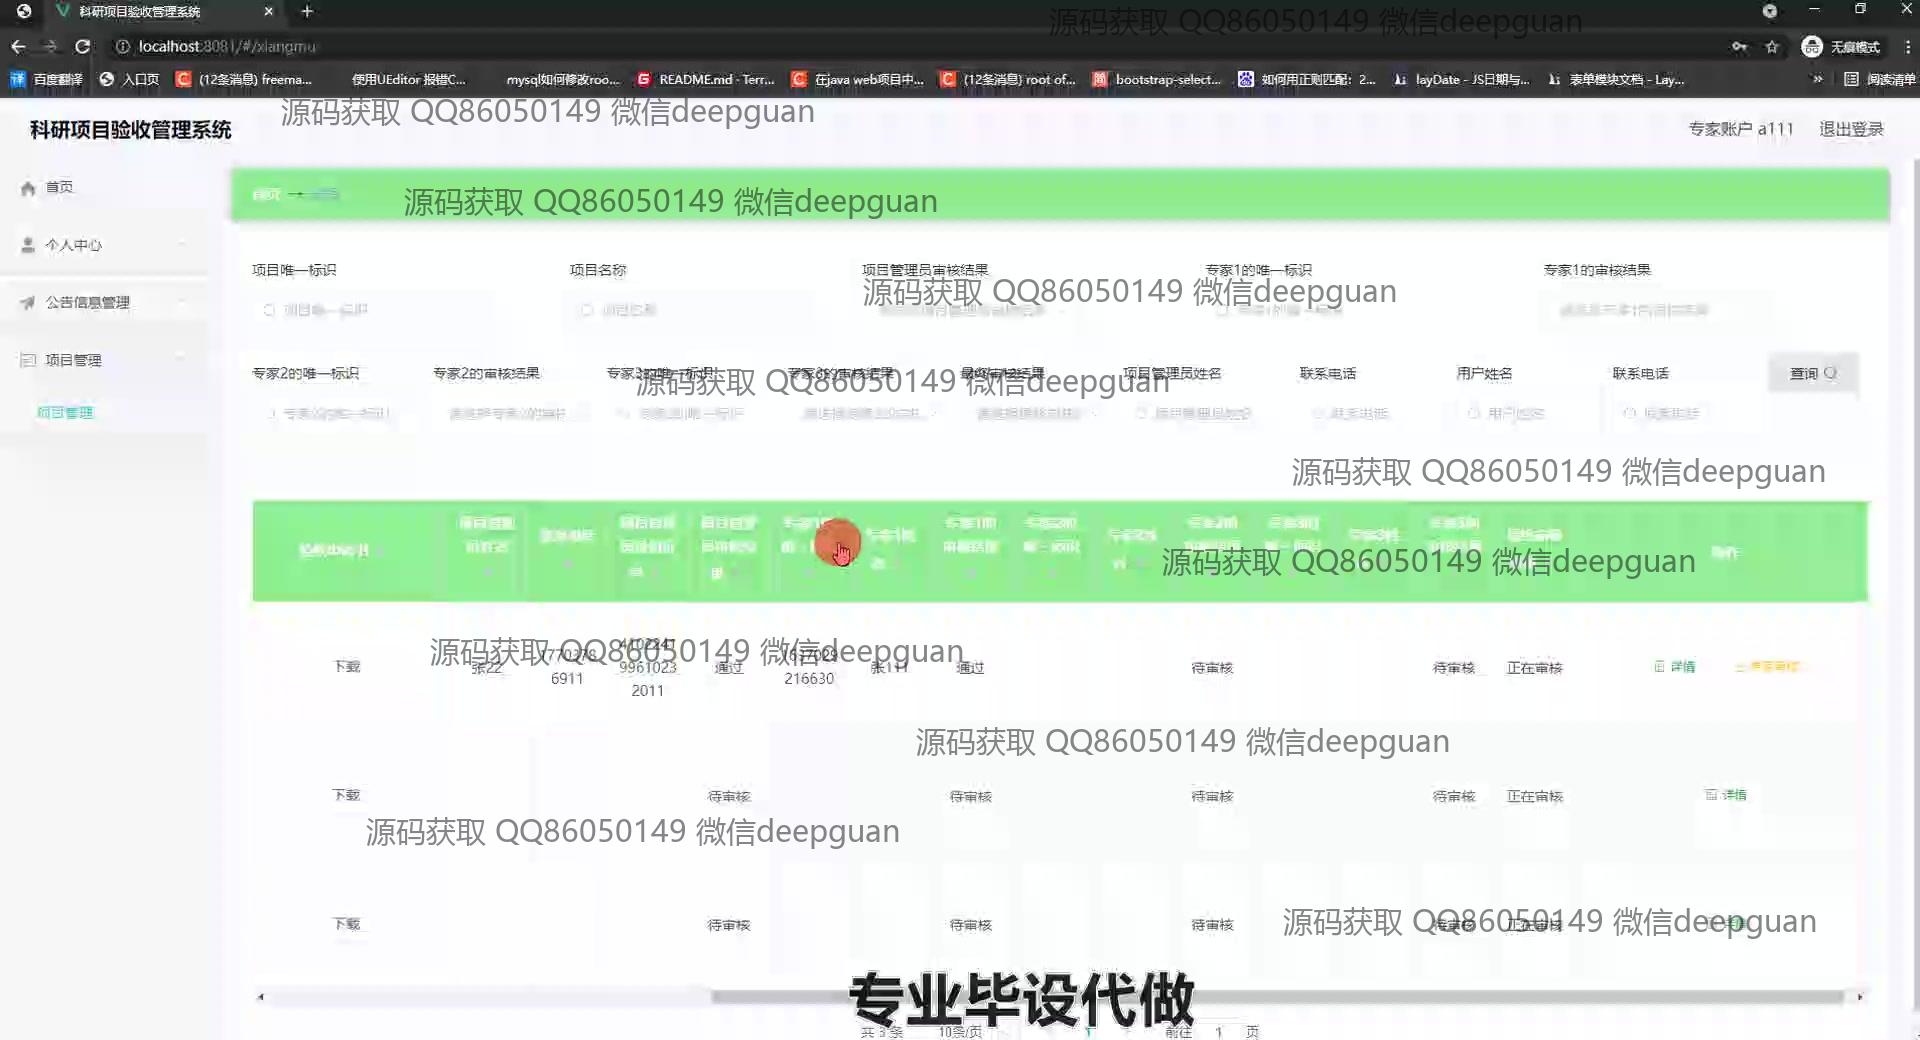Toggle the 项目管理 menu arrow
This screenshot has height=1040, width=1920.
point(183,360)
